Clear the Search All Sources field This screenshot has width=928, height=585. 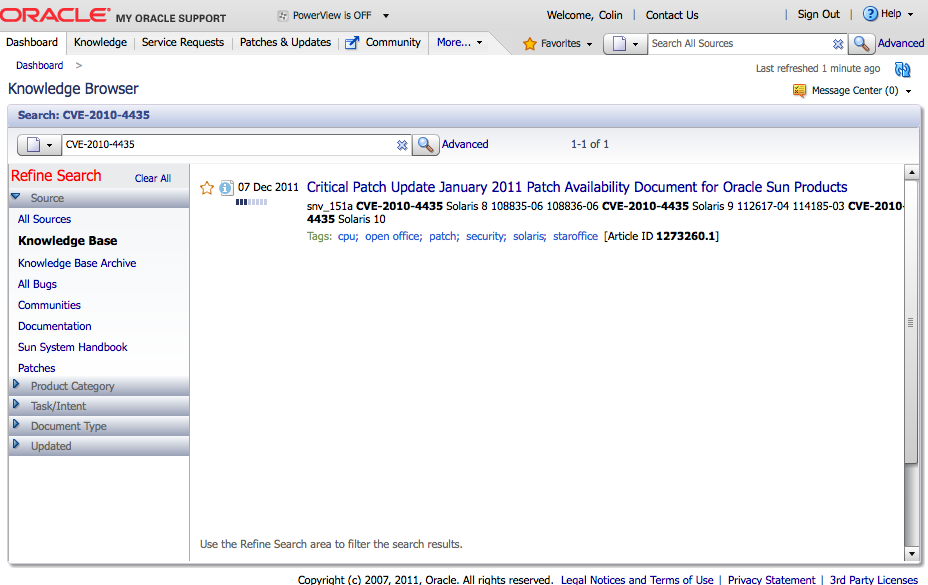click(838, 44)
